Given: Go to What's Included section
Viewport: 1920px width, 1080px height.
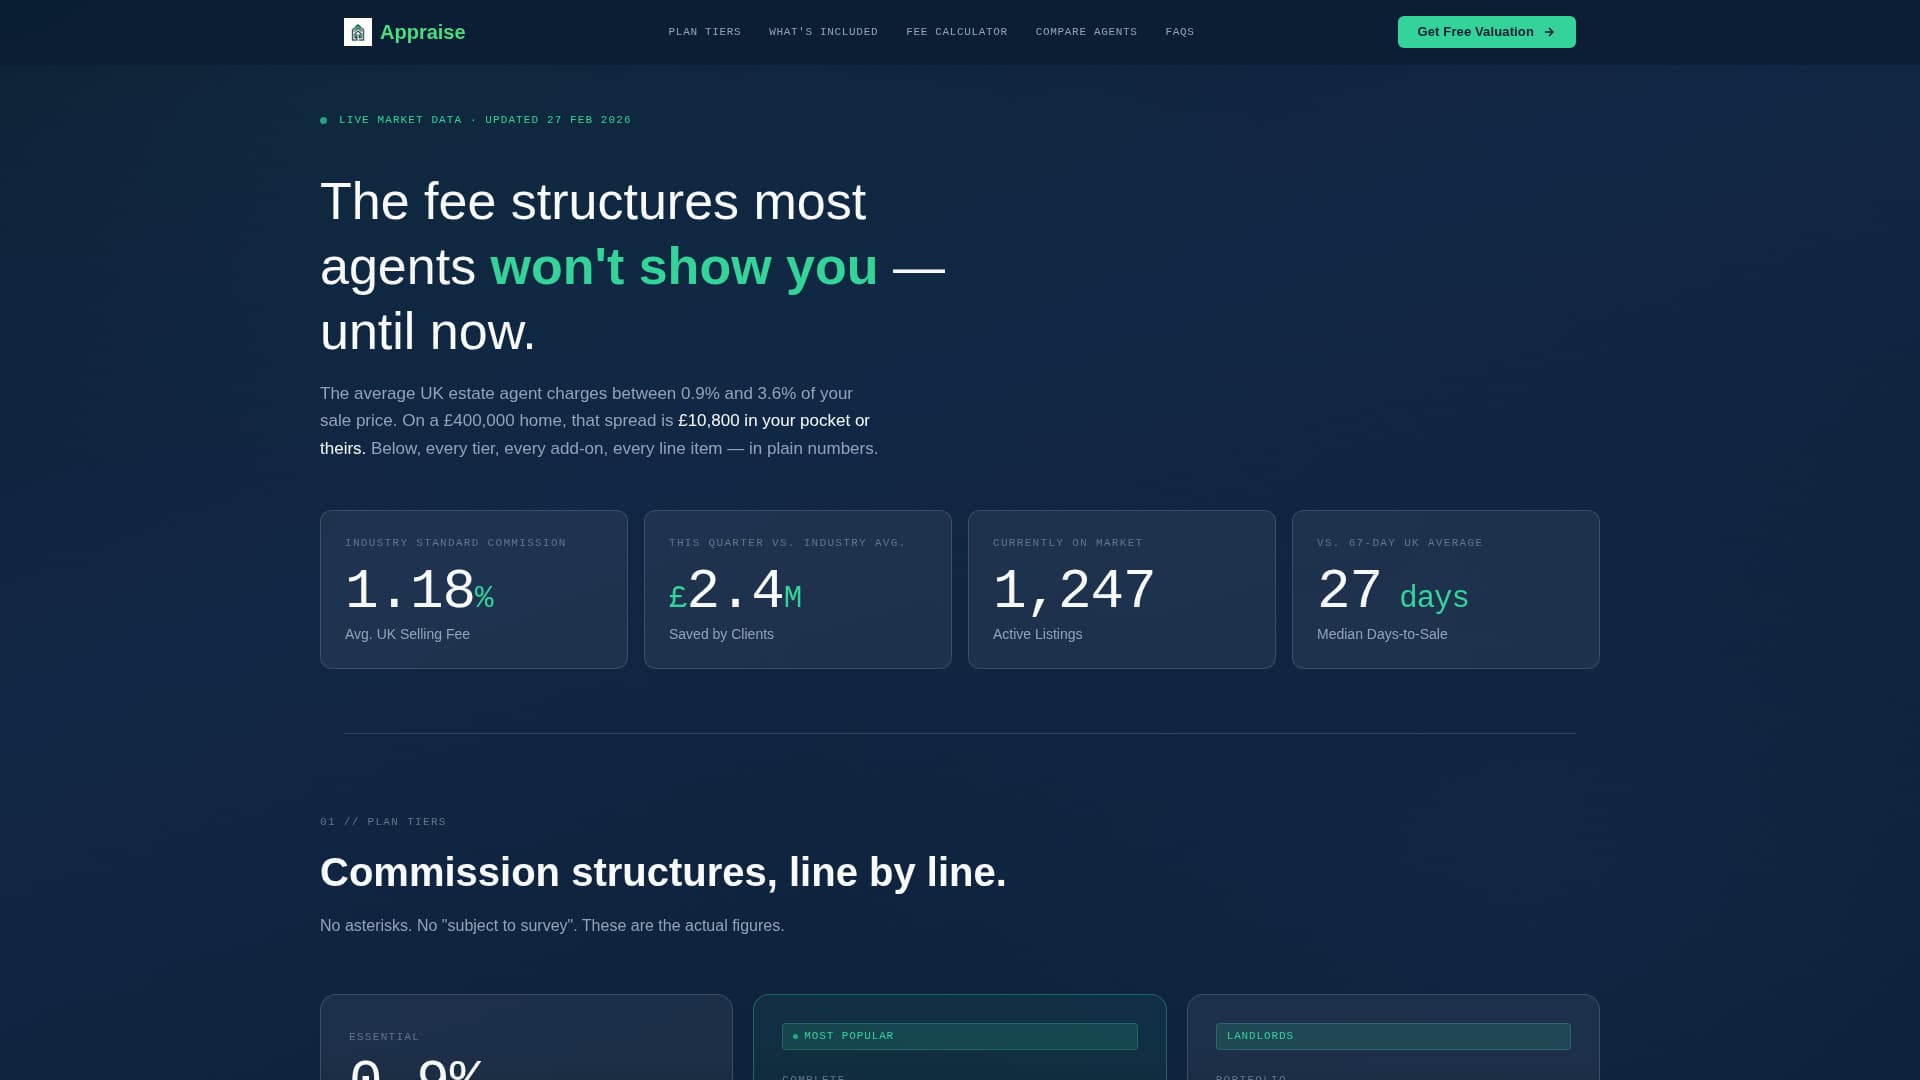Looking at the screenshot, I should click(x=823, y=32).
